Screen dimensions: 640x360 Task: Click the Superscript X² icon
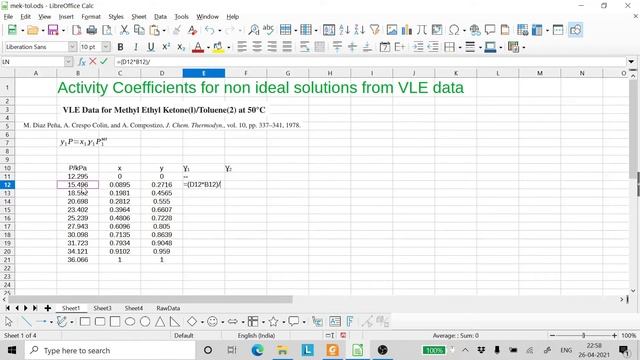[x=166, y=47]
